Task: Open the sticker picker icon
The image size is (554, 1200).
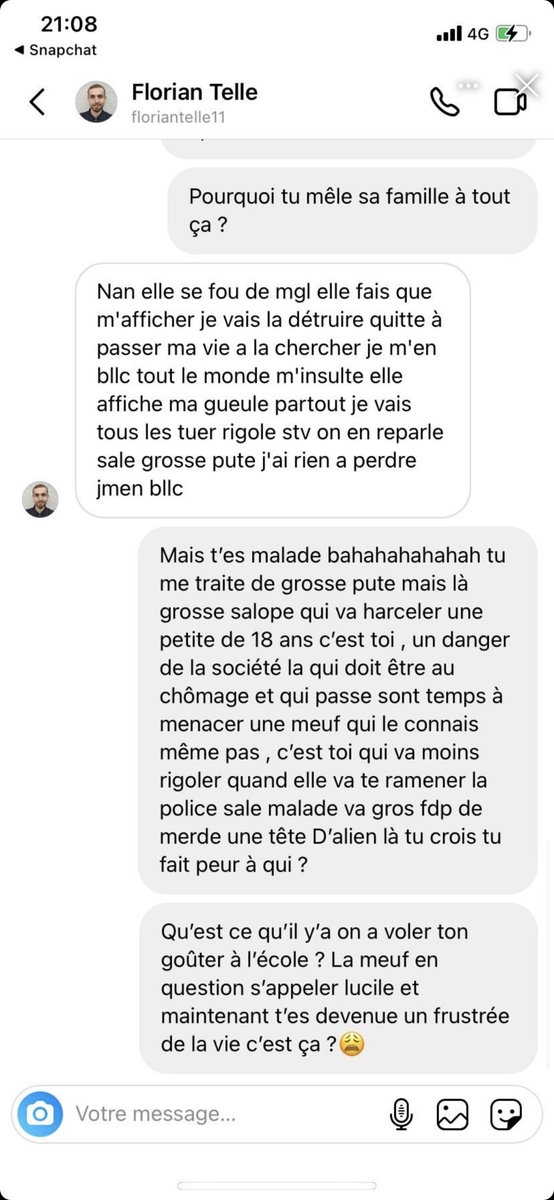Action: coord(507,1113)
